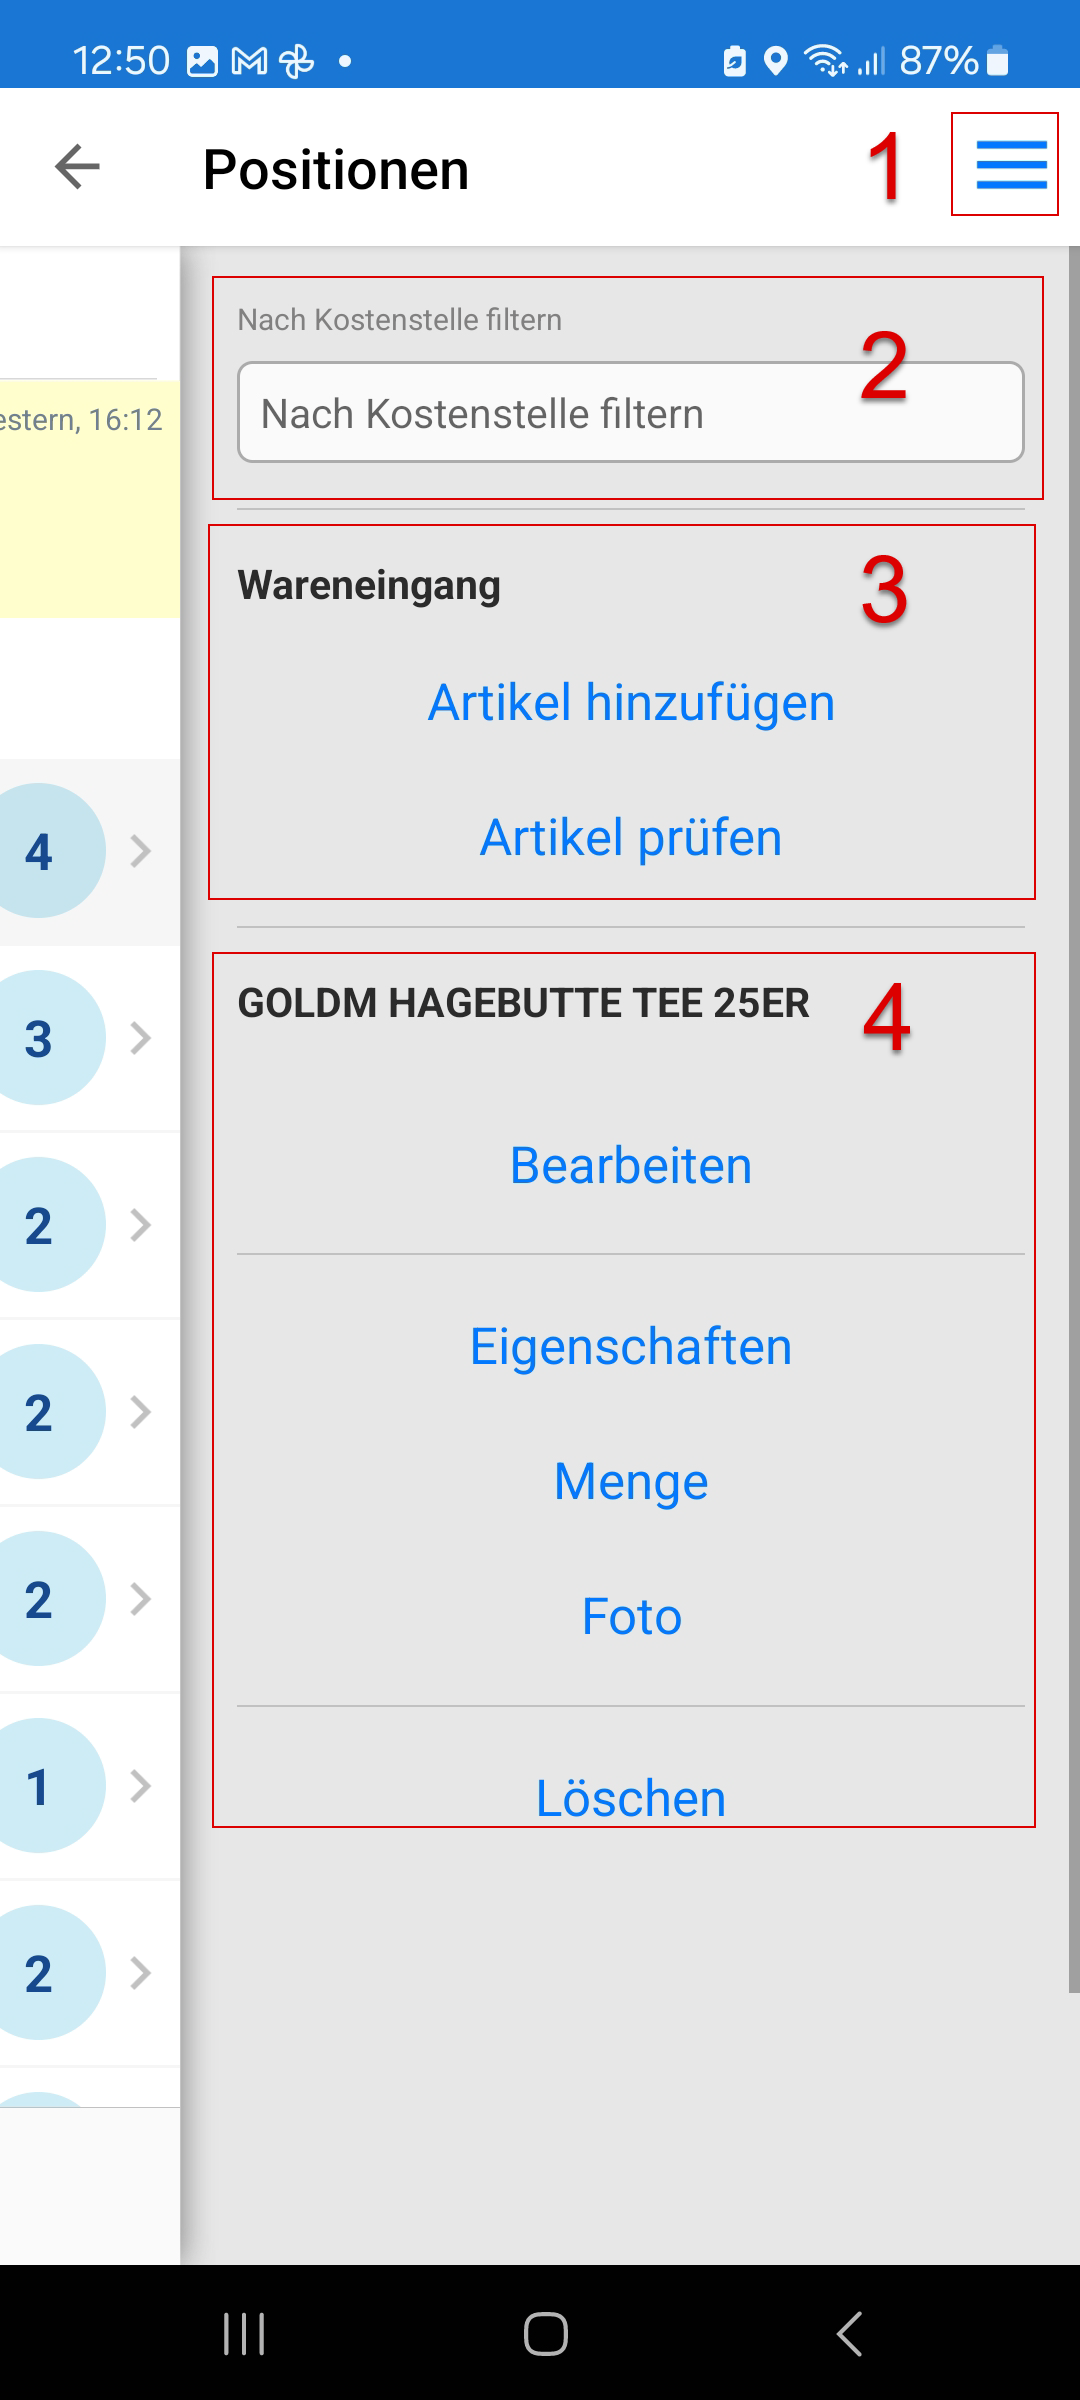The height and width of the screenshot is (2400, 1080).
Task: Expand the row with quantity 4
Action: (x=141, y=851)
